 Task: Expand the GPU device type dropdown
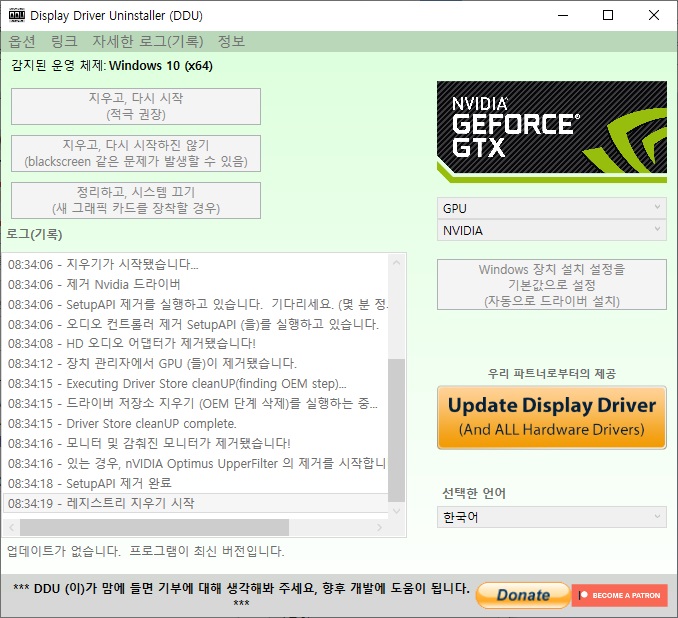click(552, 208)
